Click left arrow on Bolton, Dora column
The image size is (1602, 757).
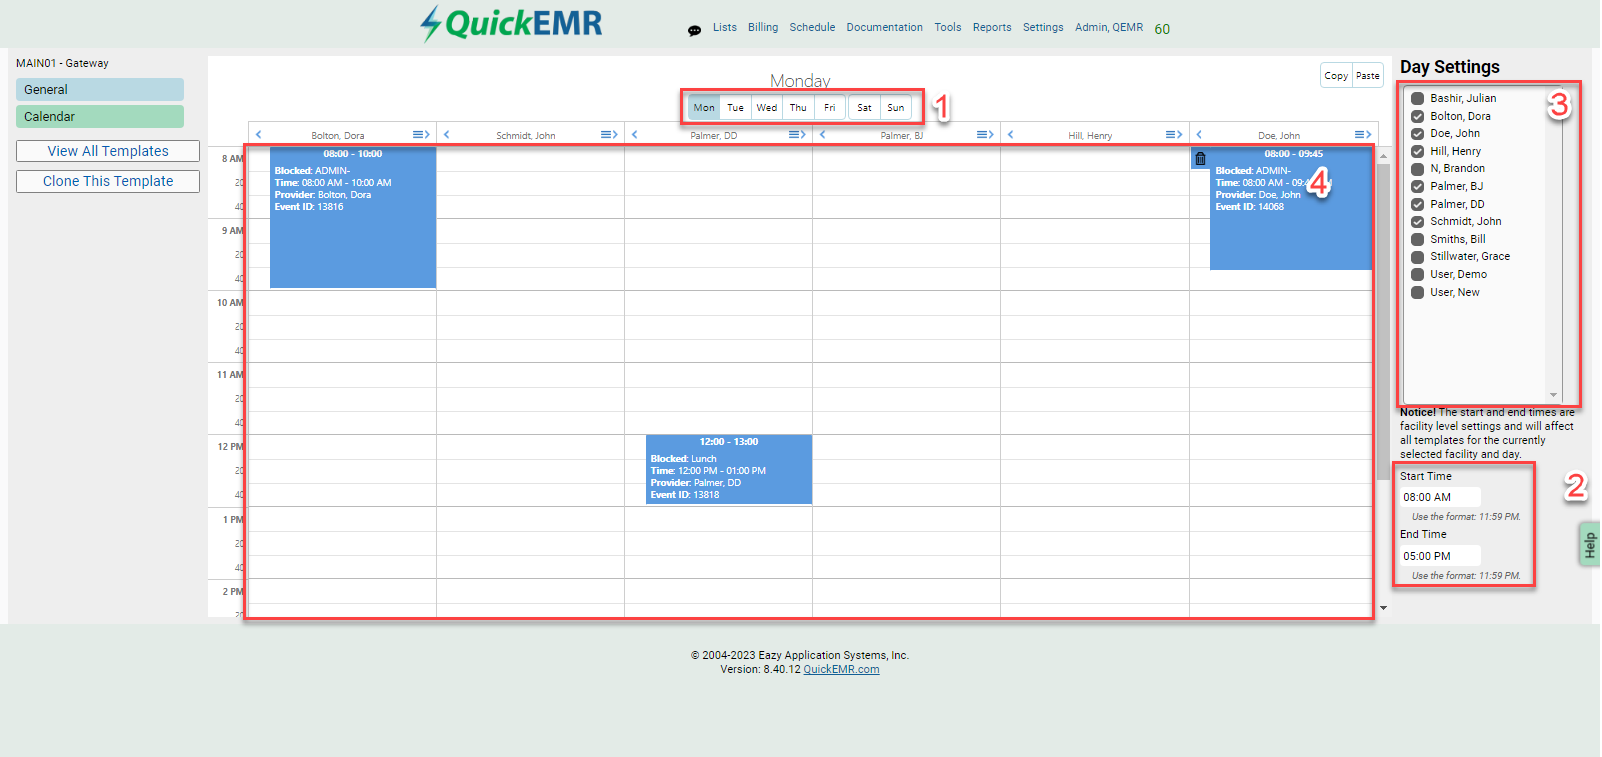(x=258, y=134)
